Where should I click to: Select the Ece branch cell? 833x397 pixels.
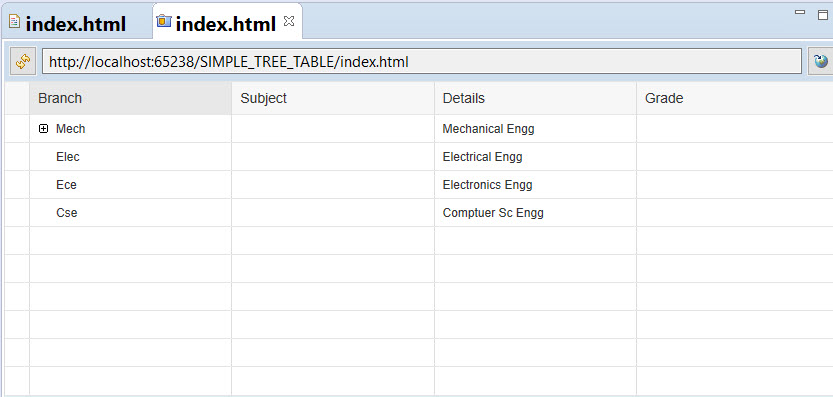pos(130,185)
